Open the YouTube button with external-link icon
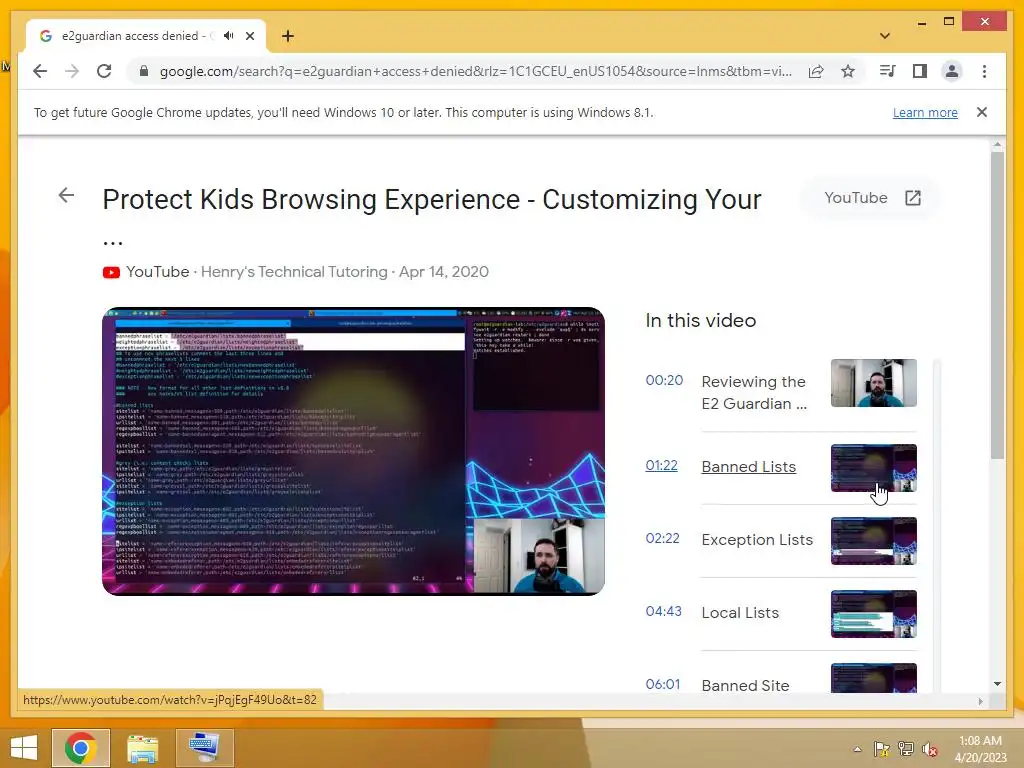1024x768 pixels. point(871,198)
